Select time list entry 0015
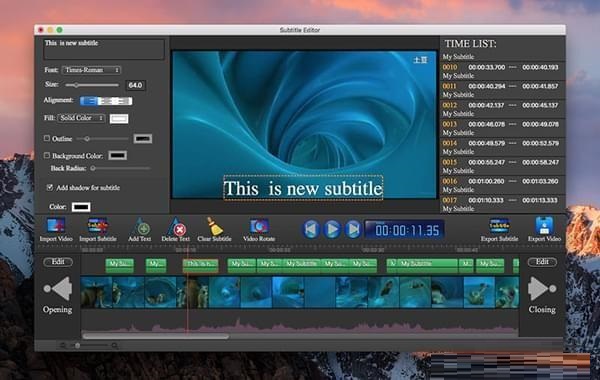 (x=502, y=166)
